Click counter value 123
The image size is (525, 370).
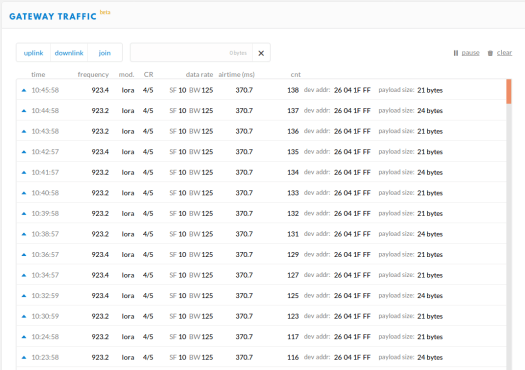[x=293, y=316]
